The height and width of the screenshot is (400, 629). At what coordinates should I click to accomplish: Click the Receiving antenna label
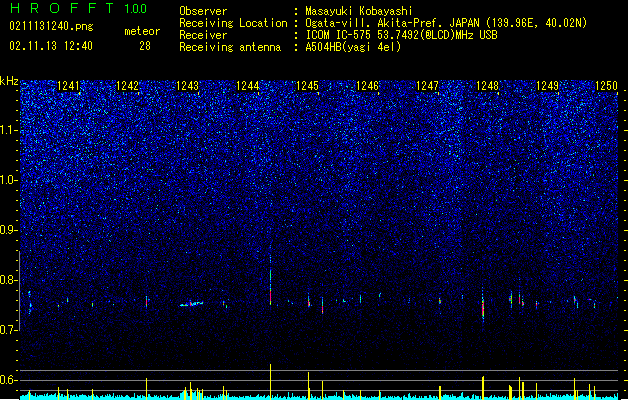point(230,47)
